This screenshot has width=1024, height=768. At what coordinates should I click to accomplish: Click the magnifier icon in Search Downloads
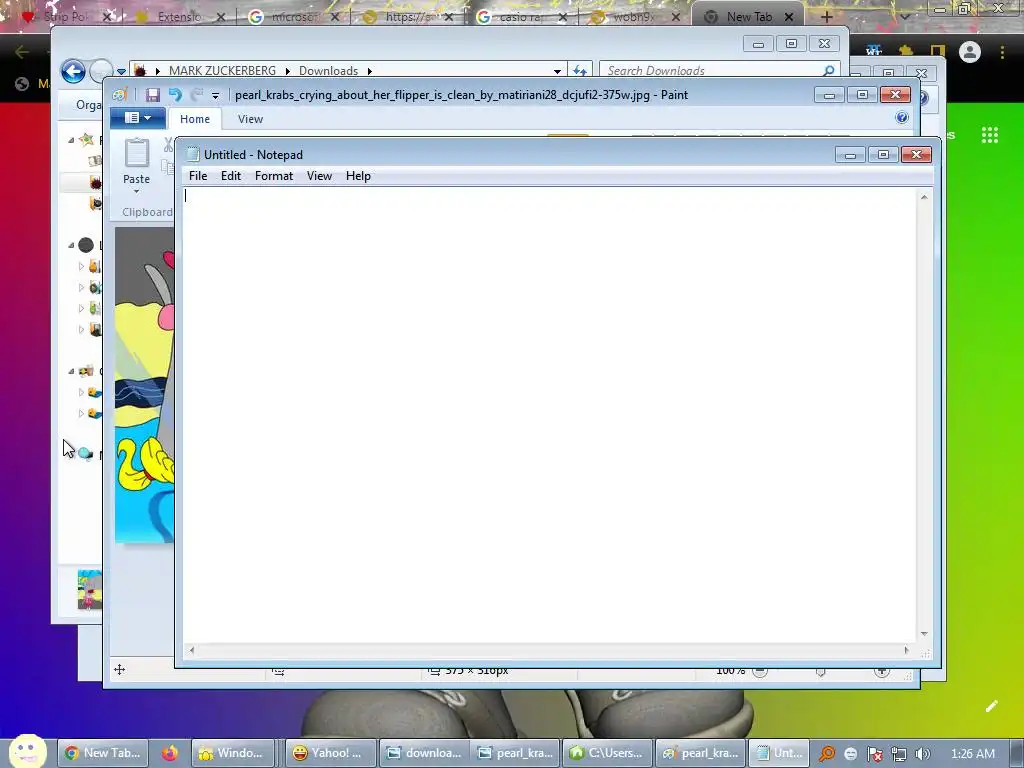[829, 71]
